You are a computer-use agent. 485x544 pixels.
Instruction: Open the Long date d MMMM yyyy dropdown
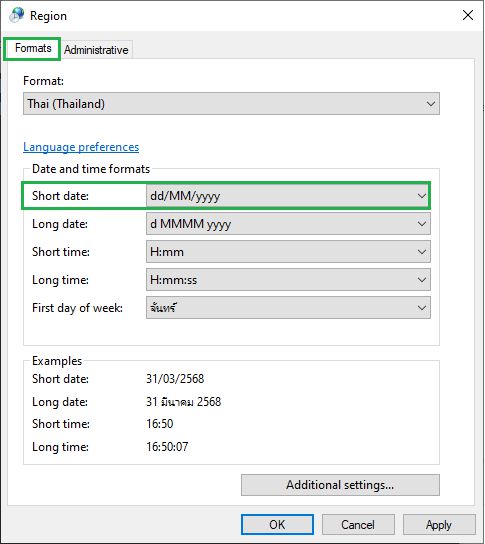288,224
